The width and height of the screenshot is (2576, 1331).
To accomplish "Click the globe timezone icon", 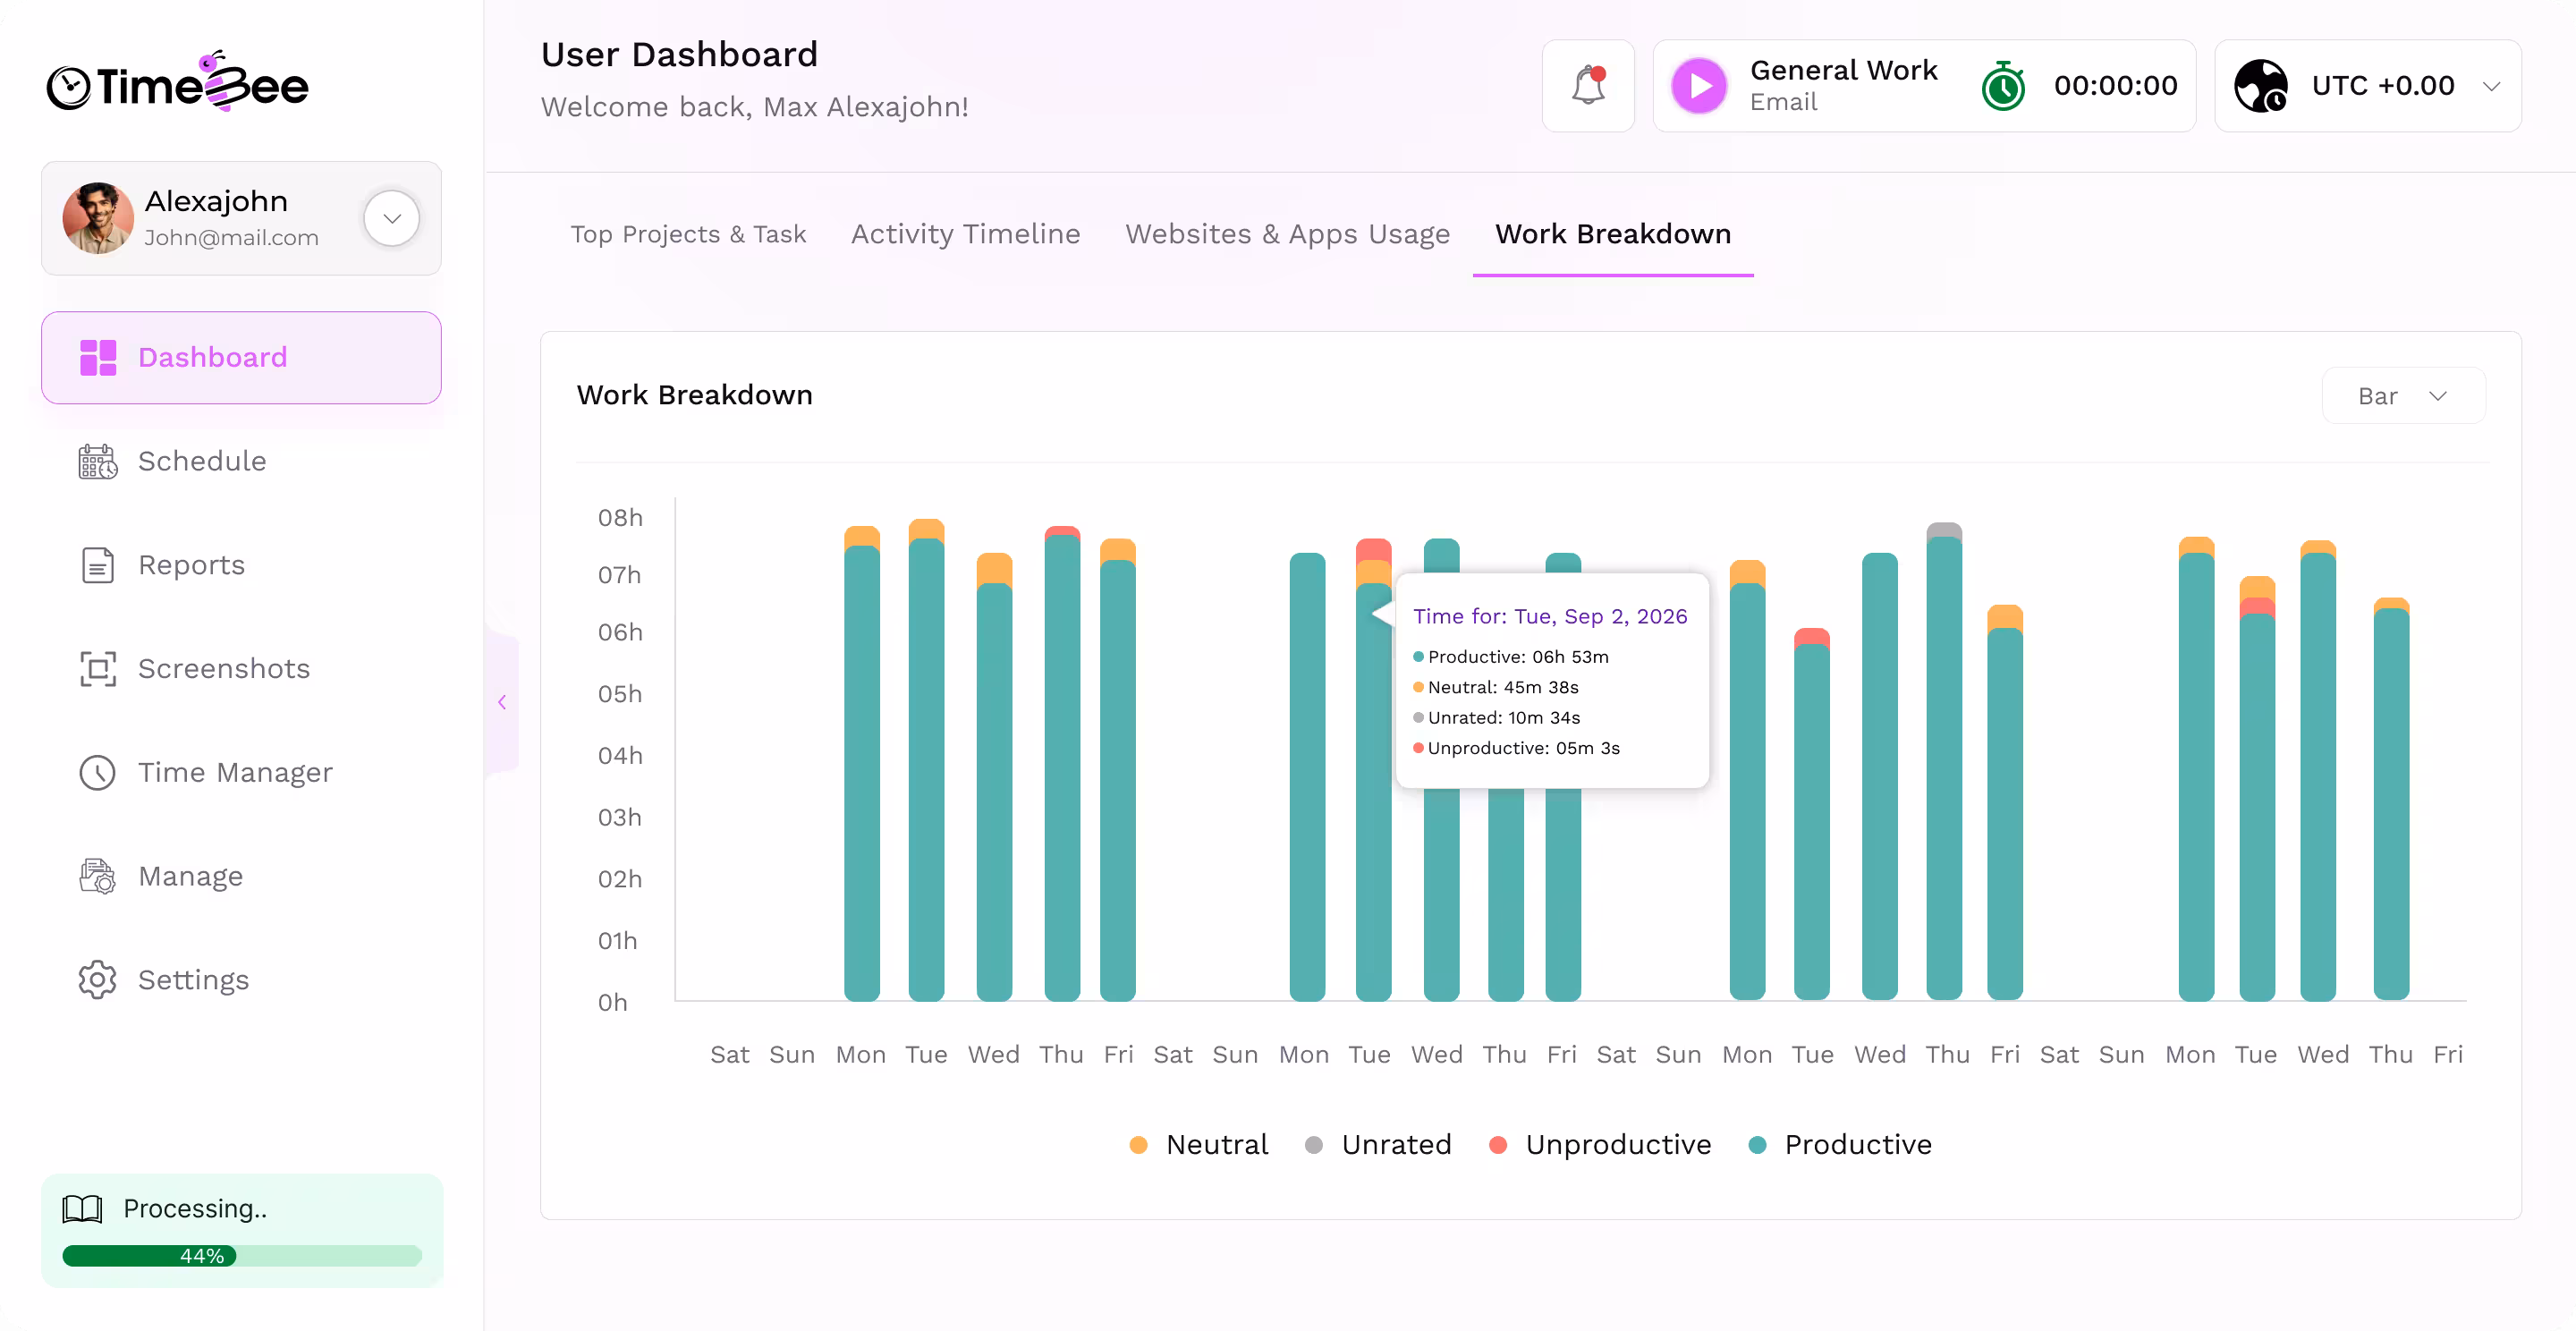I will point(2261,86).
